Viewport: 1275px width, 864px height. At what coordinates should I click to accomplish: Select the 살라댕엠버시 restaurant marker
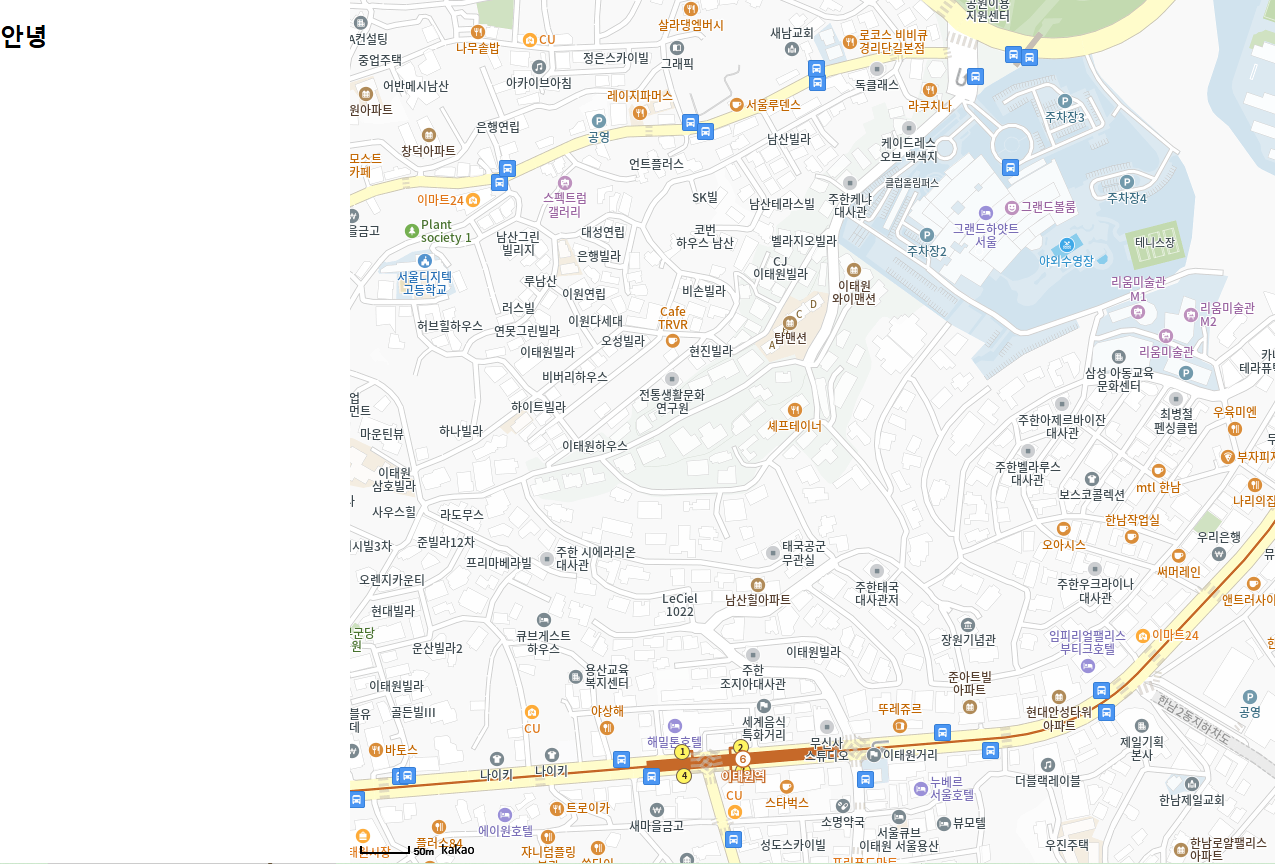point(691,8)
